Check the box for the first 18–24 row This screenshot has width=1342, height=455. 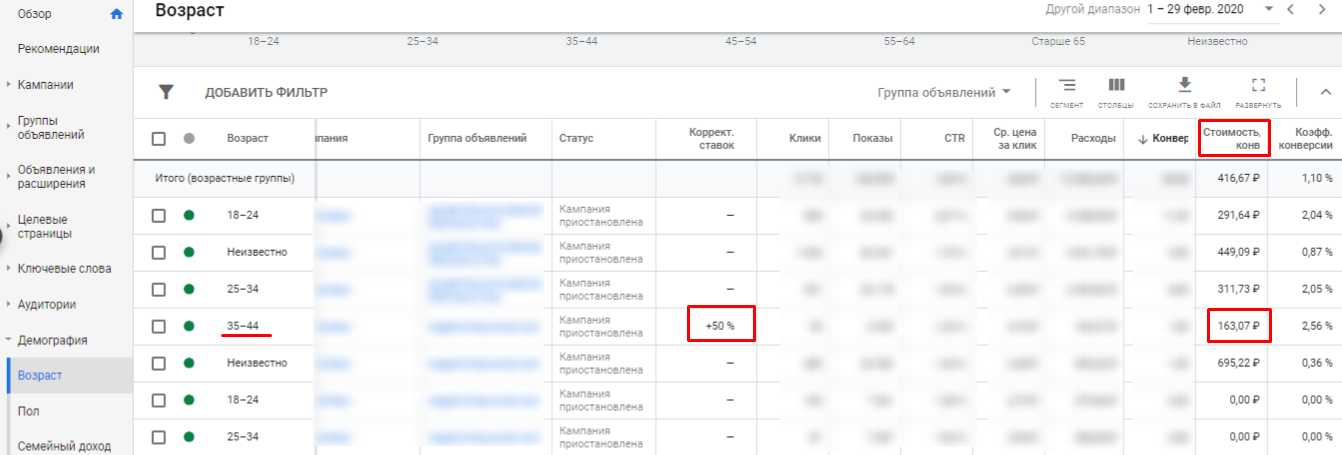[159, 215]
